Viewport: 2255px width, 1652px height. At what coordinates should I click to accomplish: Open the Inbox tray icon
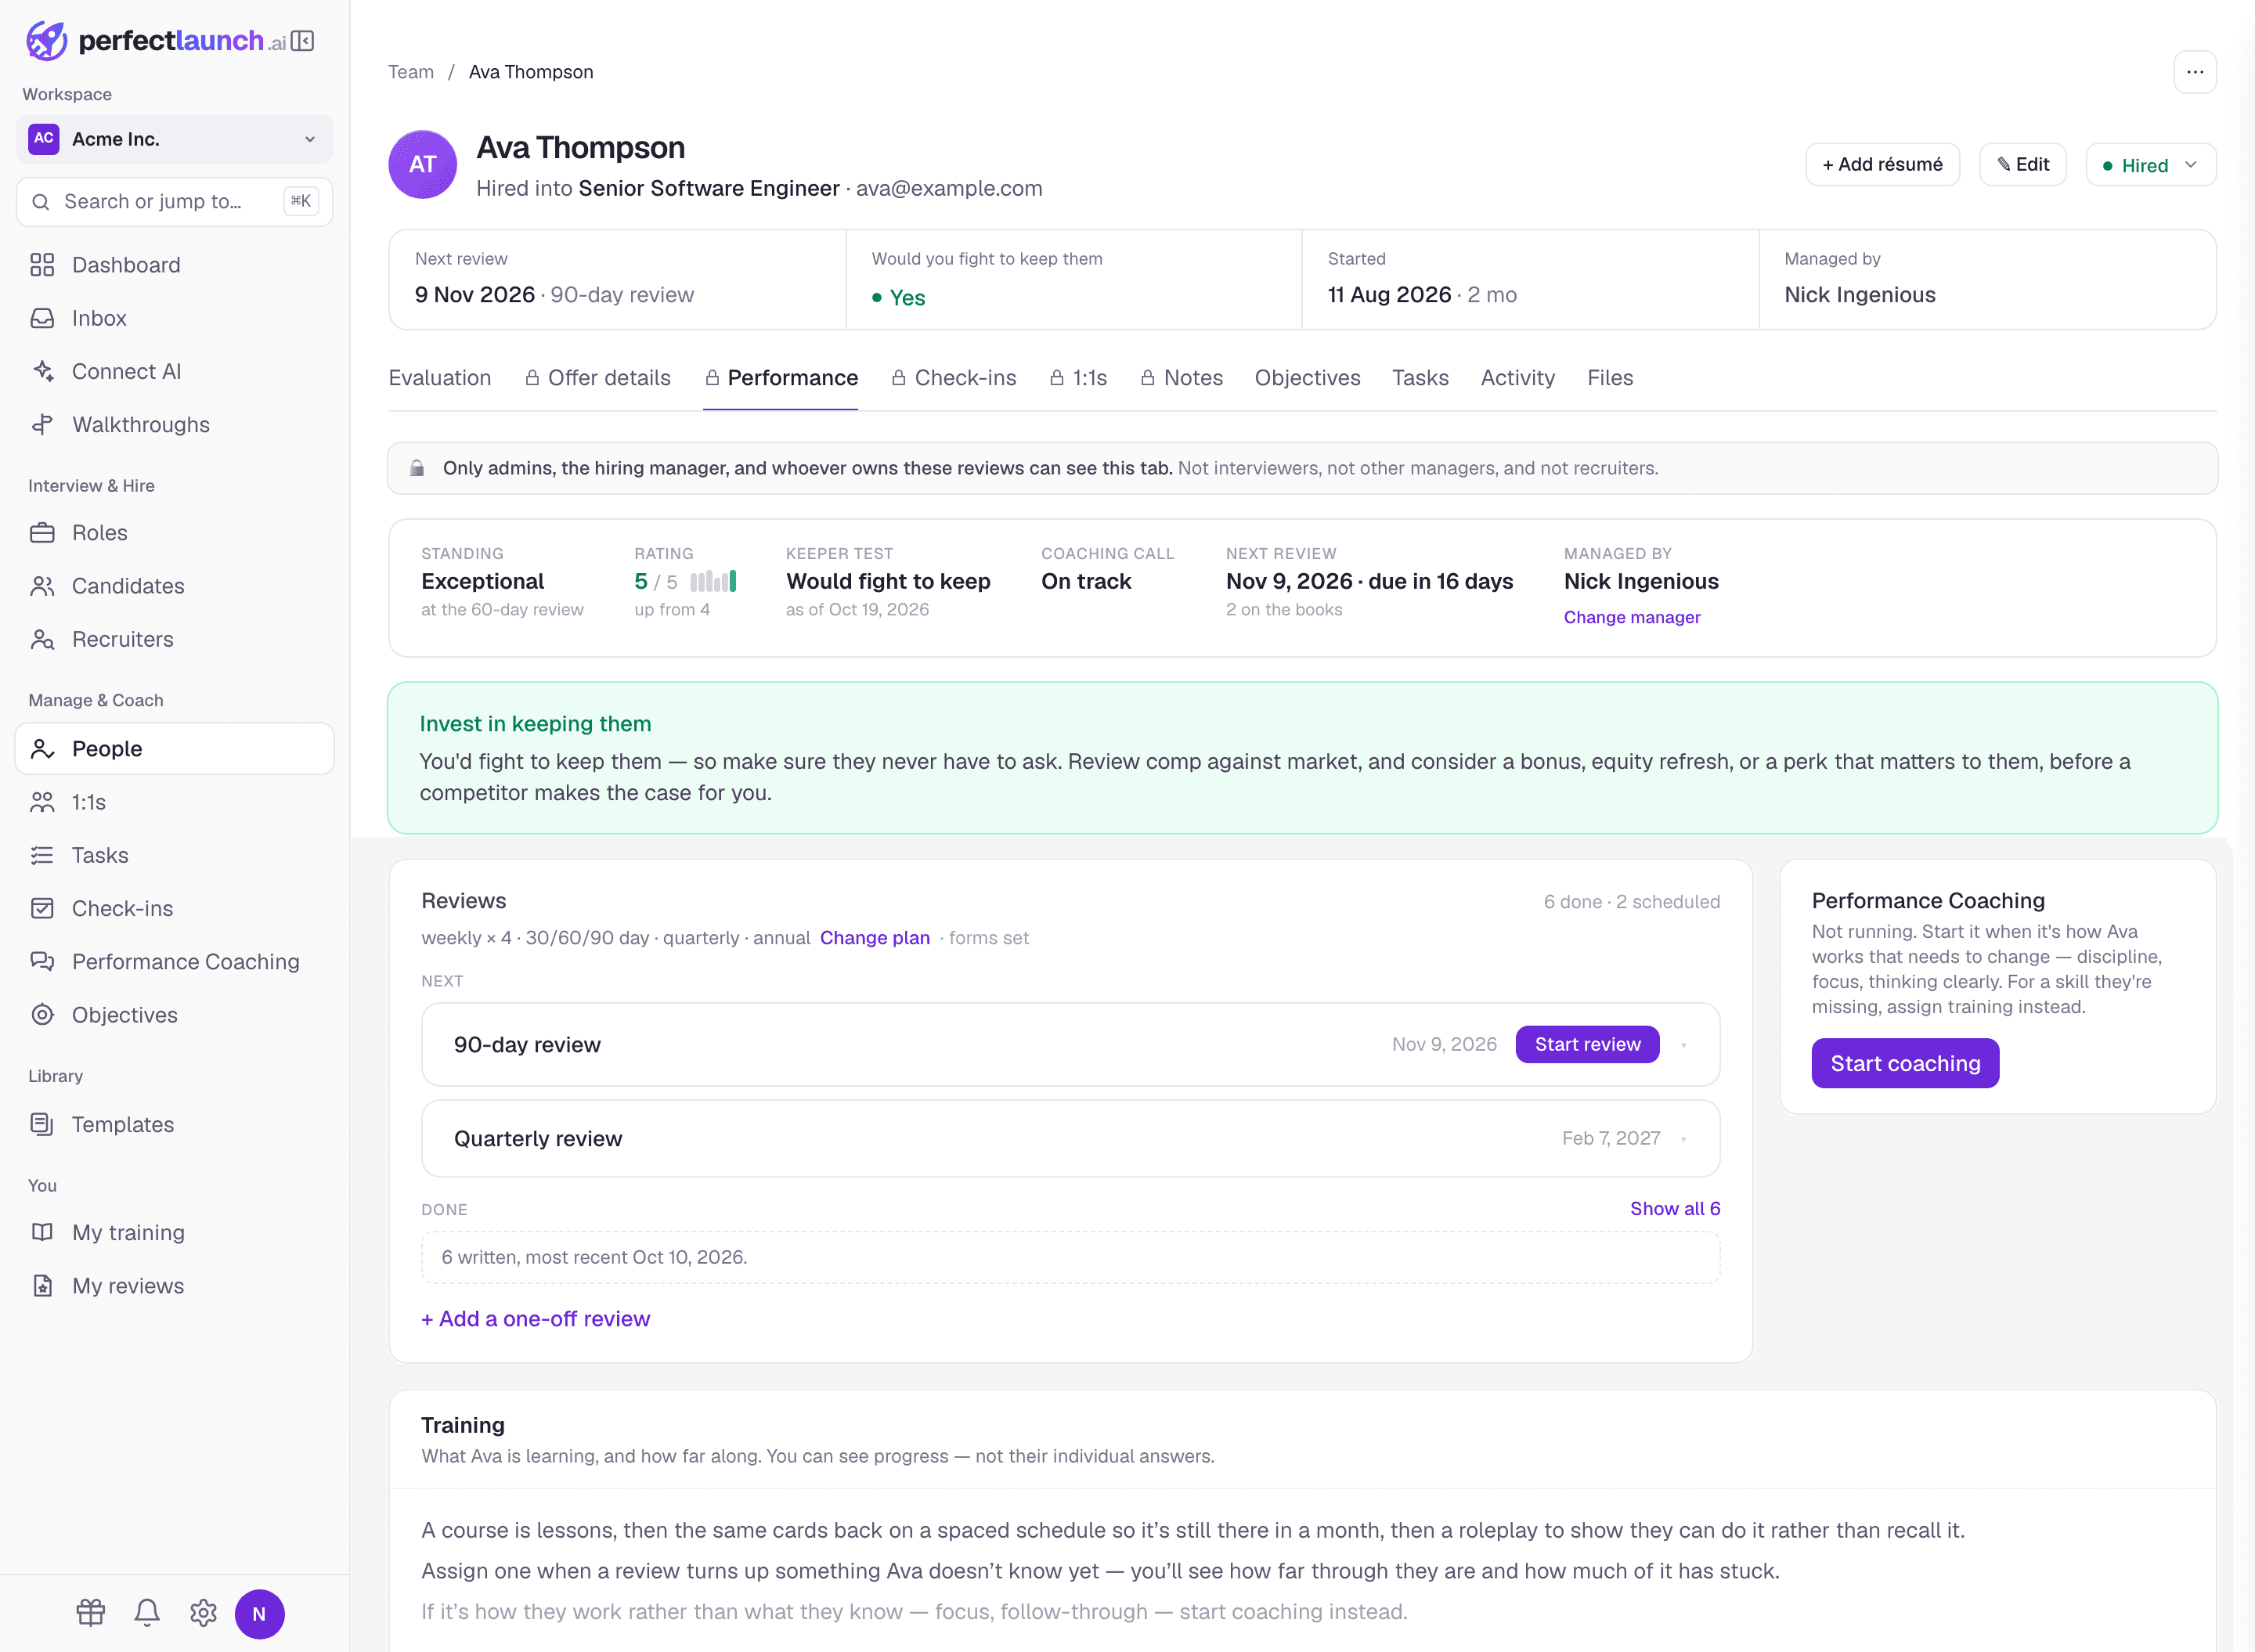coord(42,318)
